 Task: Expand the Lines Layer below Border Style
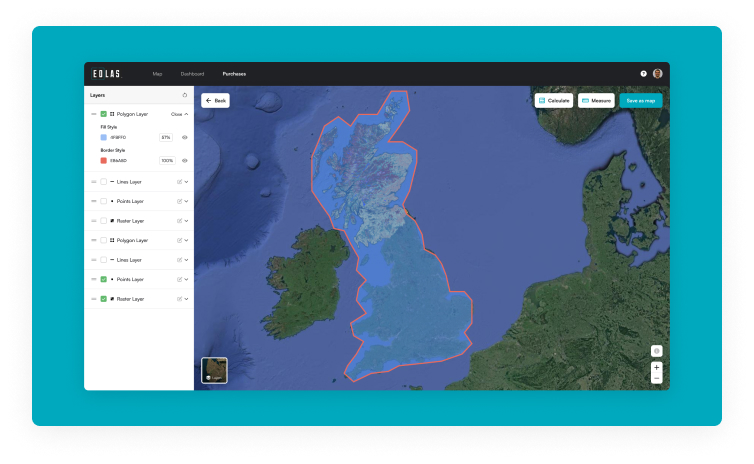187,182
